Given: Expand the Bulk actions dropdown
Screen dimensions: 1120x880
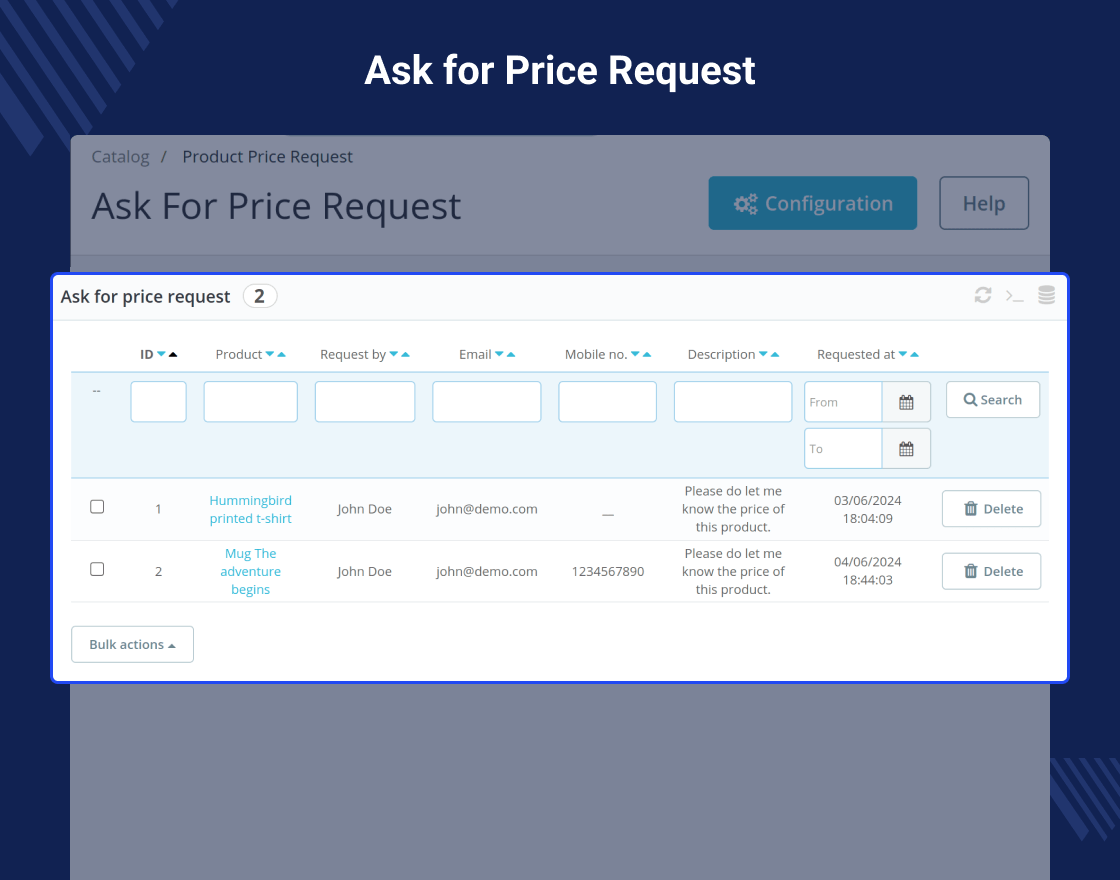Looking at the screenshot, I should [133, 644].
